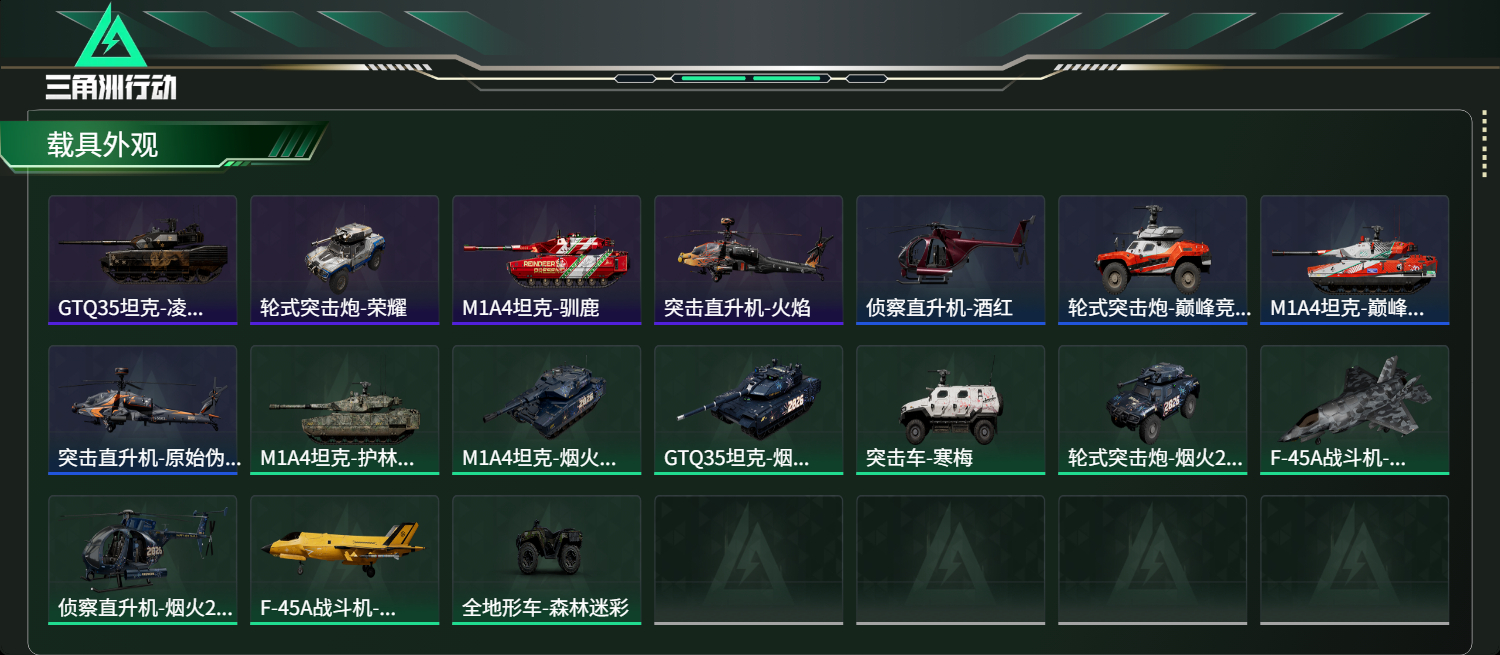Choose the M1A4坦克-巅峰 white-red tank

1354,260
